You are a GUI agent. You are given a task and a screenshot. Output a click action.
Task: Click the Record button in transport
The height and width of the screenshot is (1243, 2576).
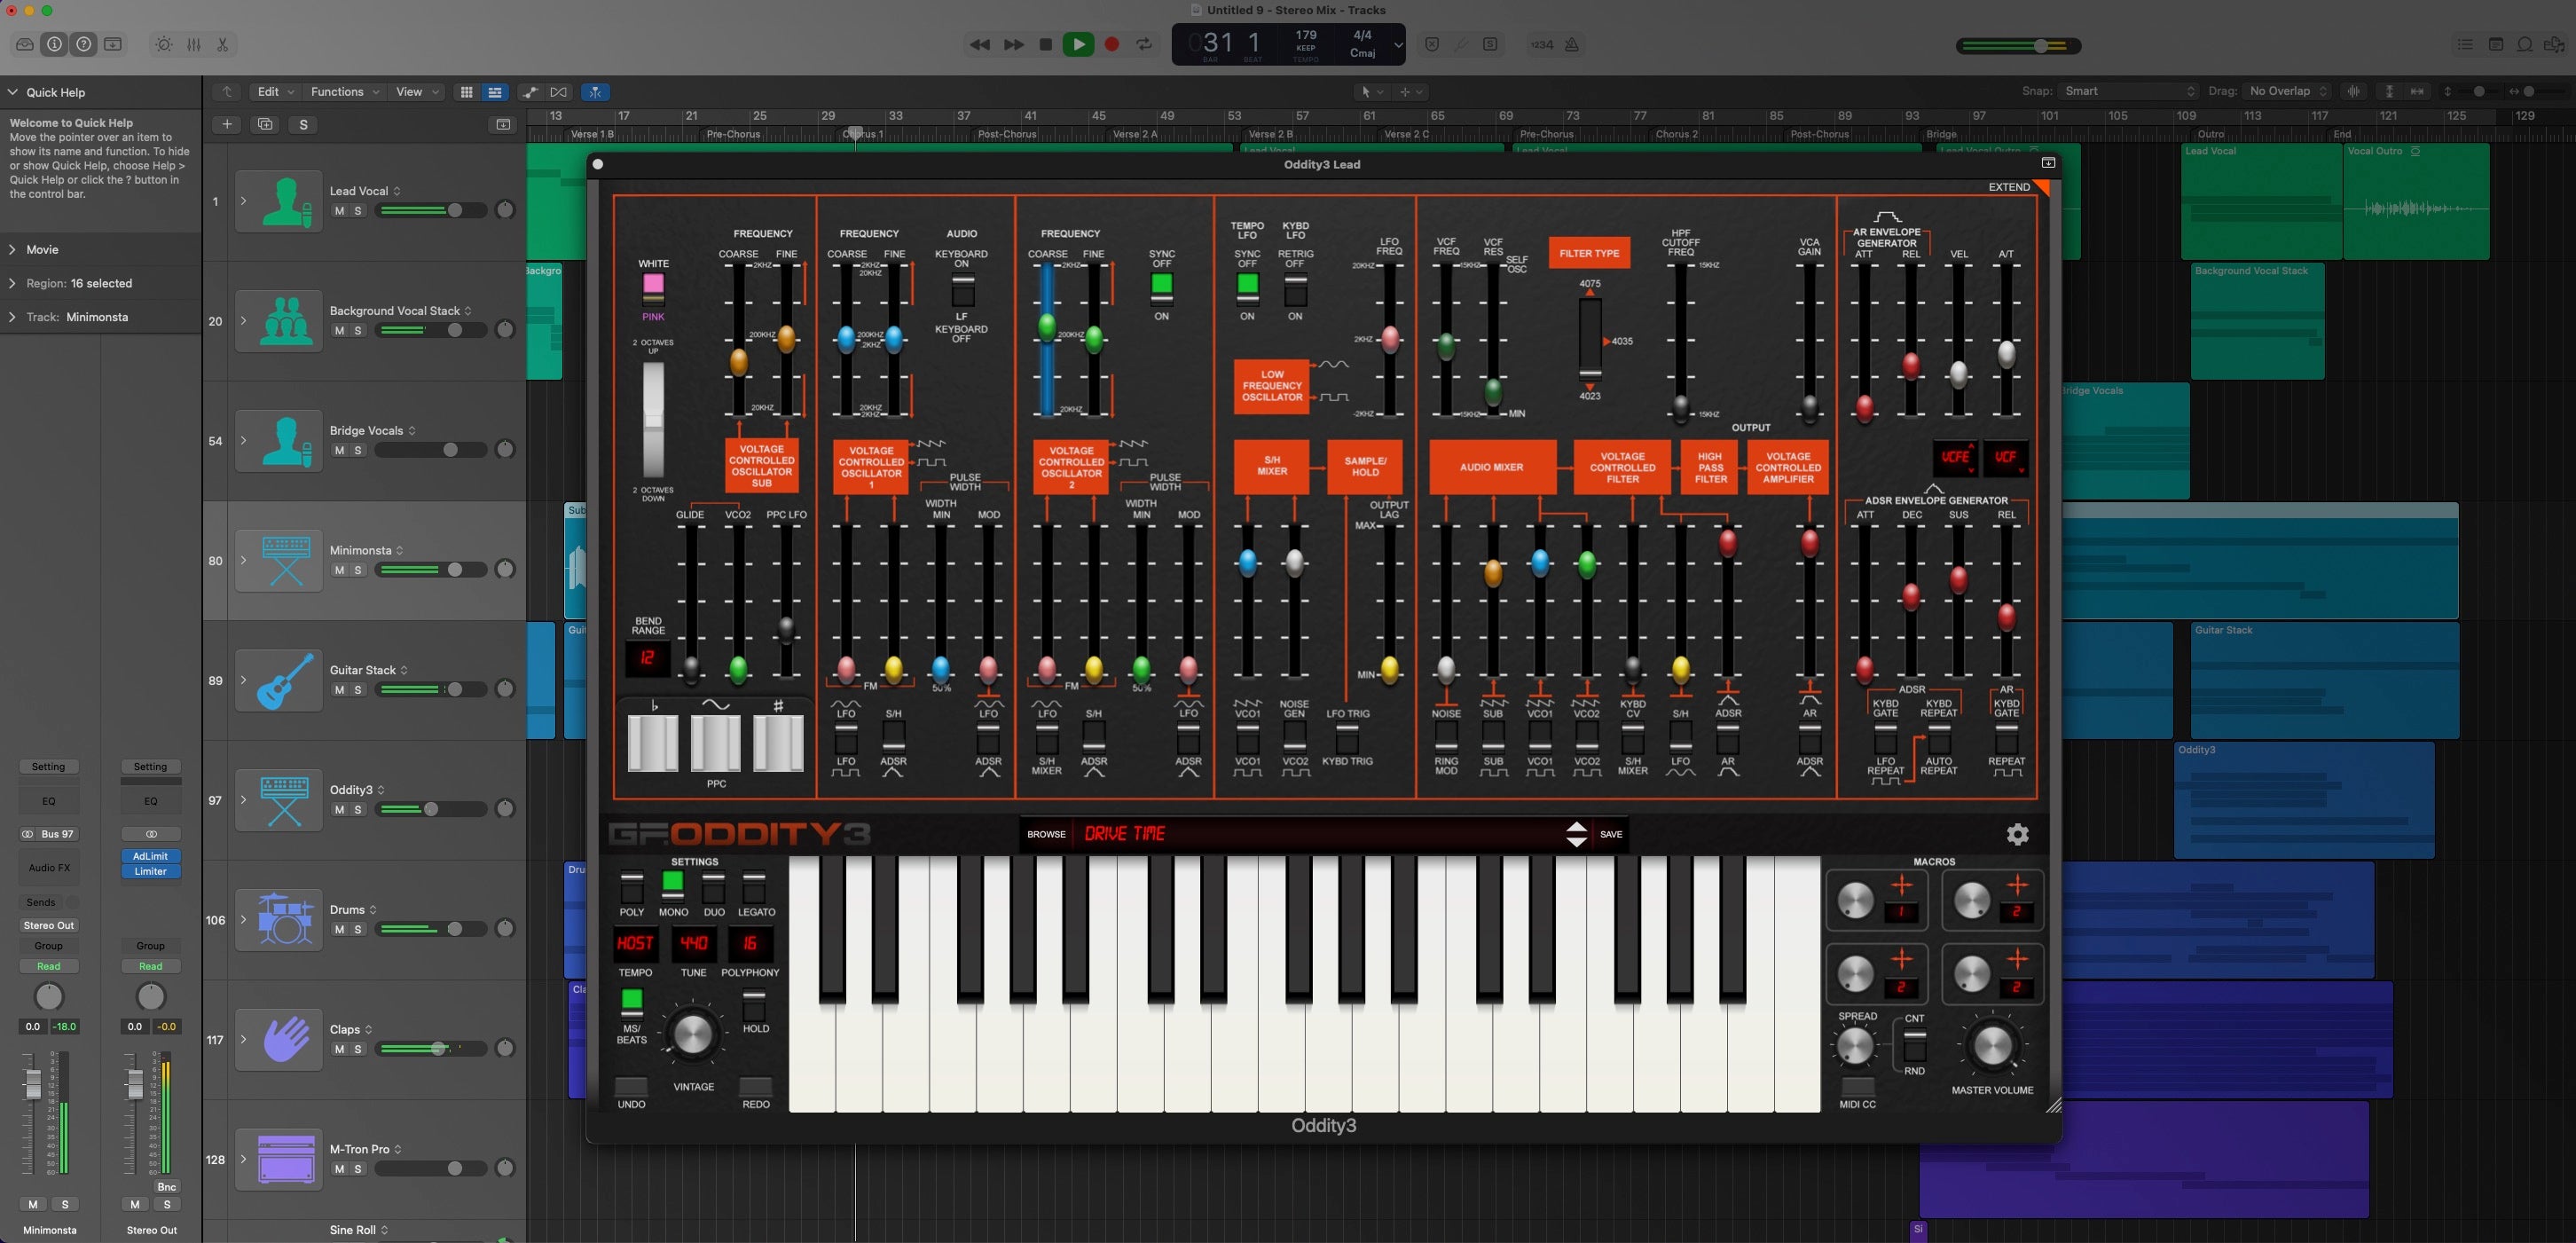[x=1111, y=45]
